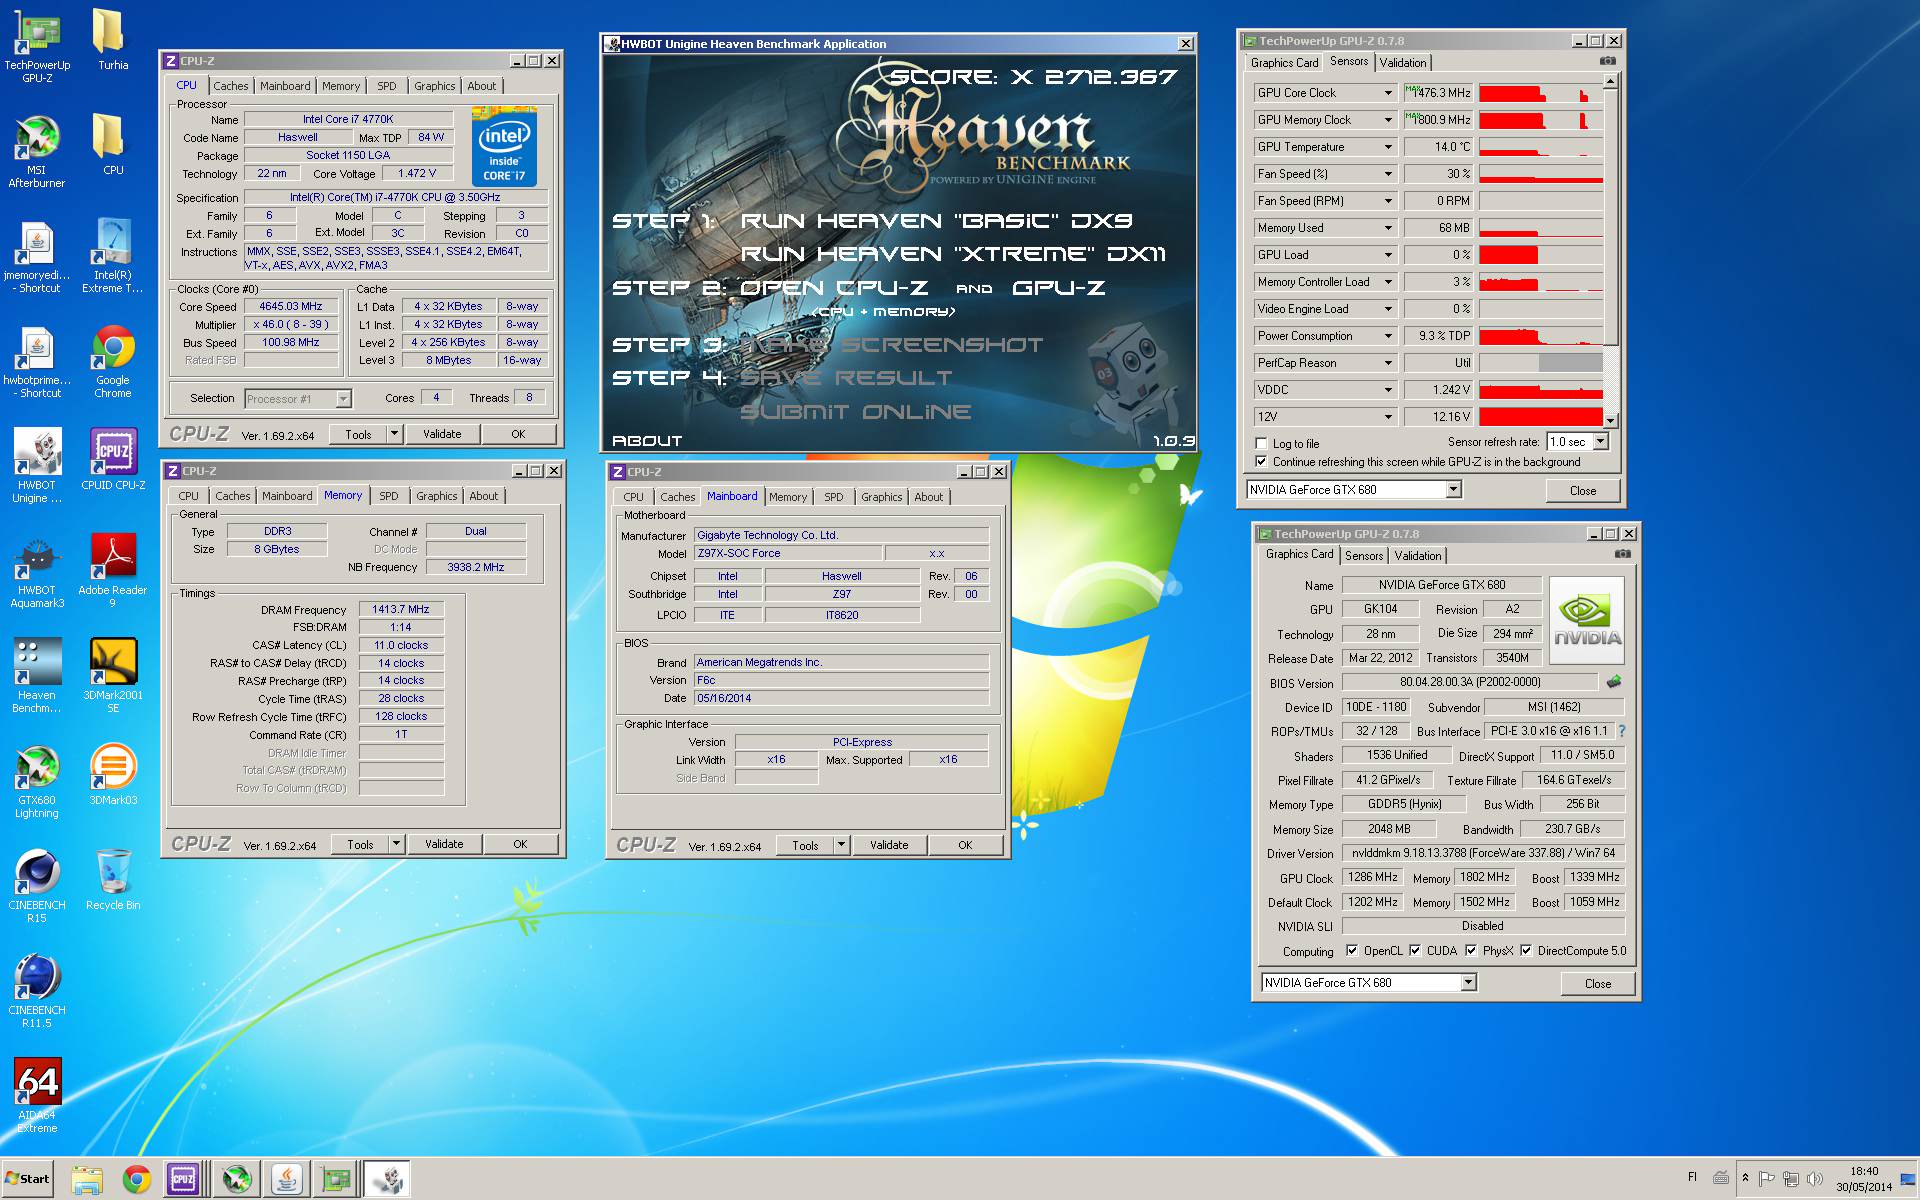This screenshot has width=1920, height=1200.
Task: Open GPU selector dropdown in Graphics Card window
Action: pos(1468,983)
